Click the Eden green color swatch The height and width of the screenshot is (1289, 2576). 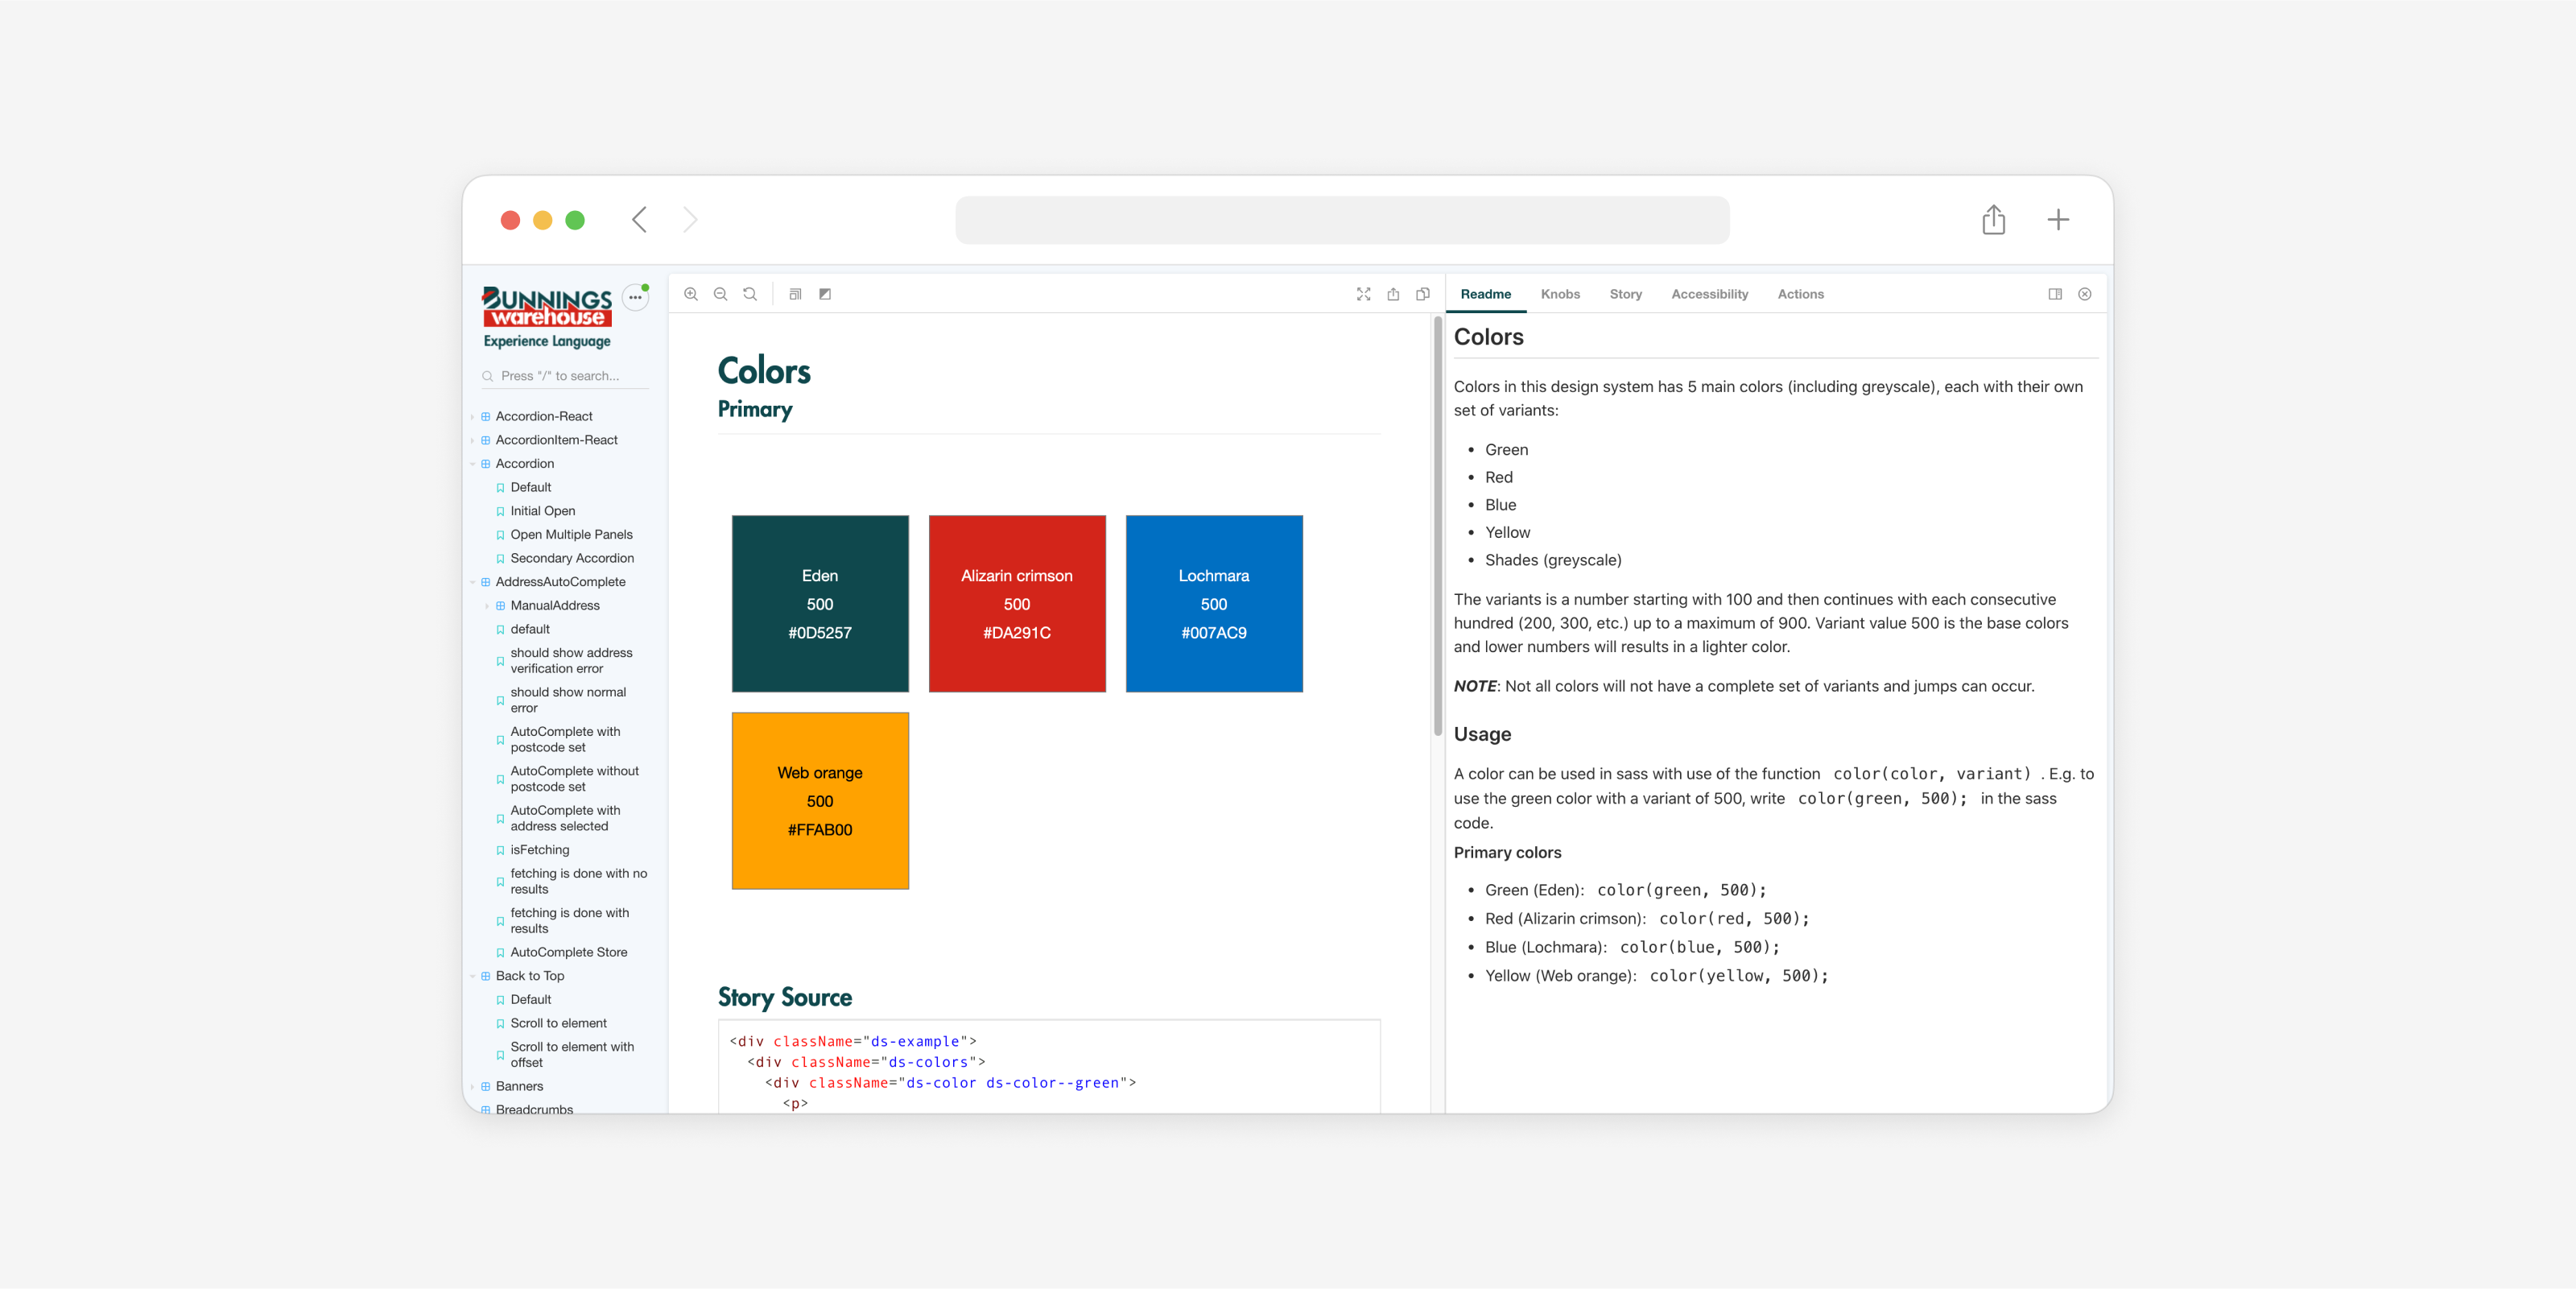(820, 604)
